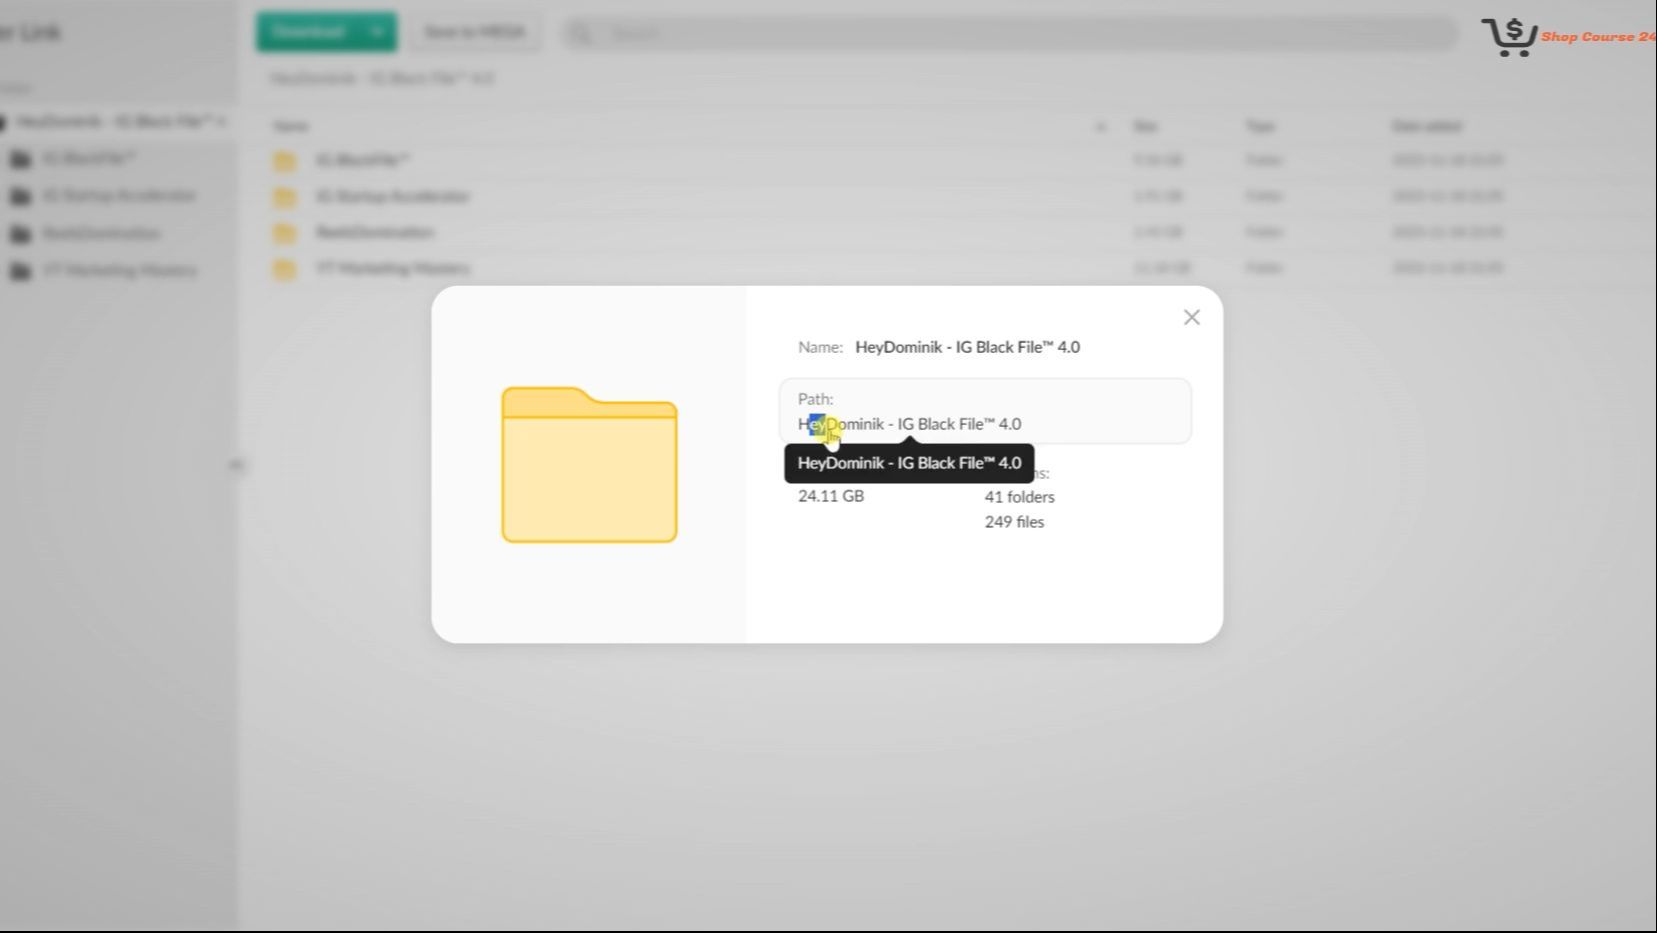
Task: Click YT Marketing Mastery folder icon in list
Action: (x=285, y=269)
